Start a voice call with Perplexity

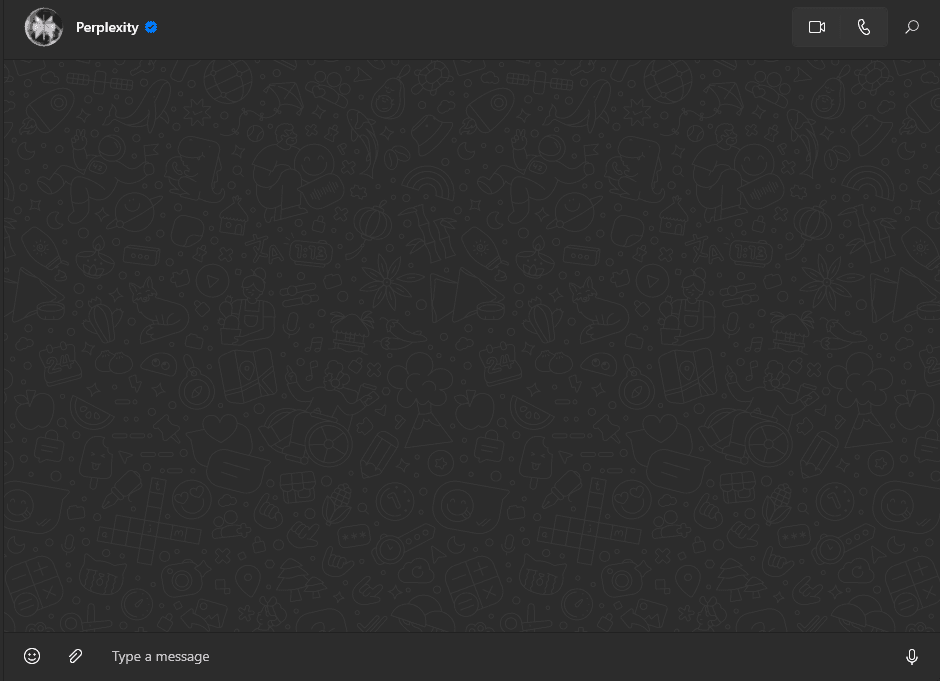(x=864, y=27)
